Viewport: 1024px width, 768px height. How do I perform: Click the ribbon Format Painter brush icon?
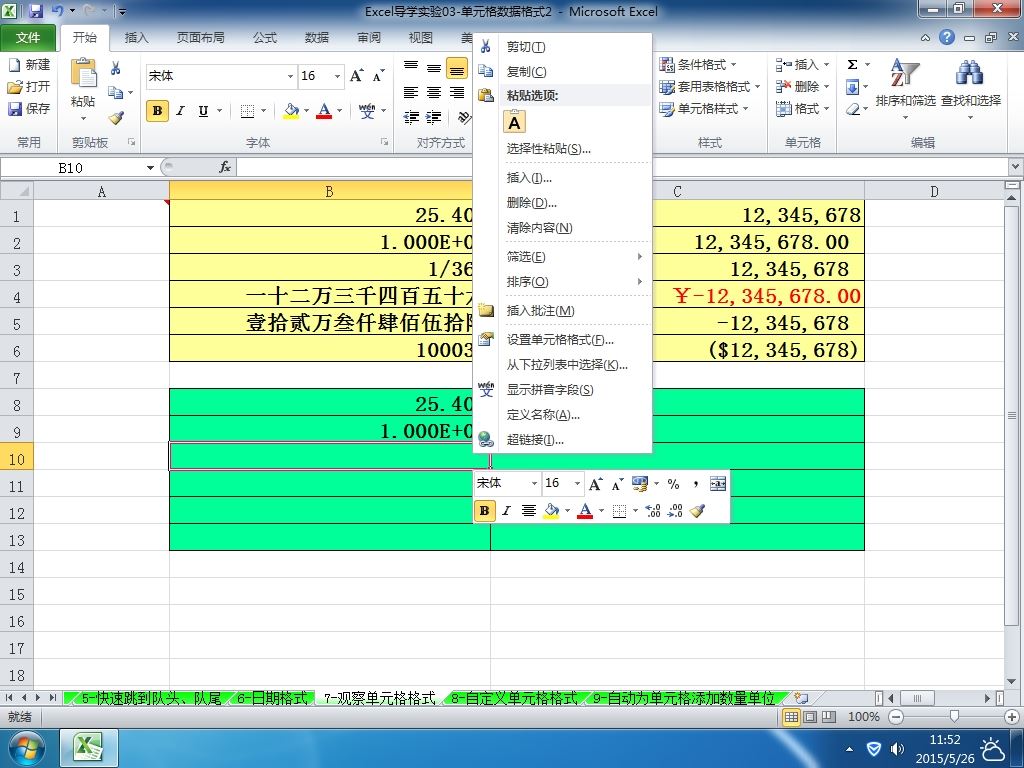tap(116, 118)
